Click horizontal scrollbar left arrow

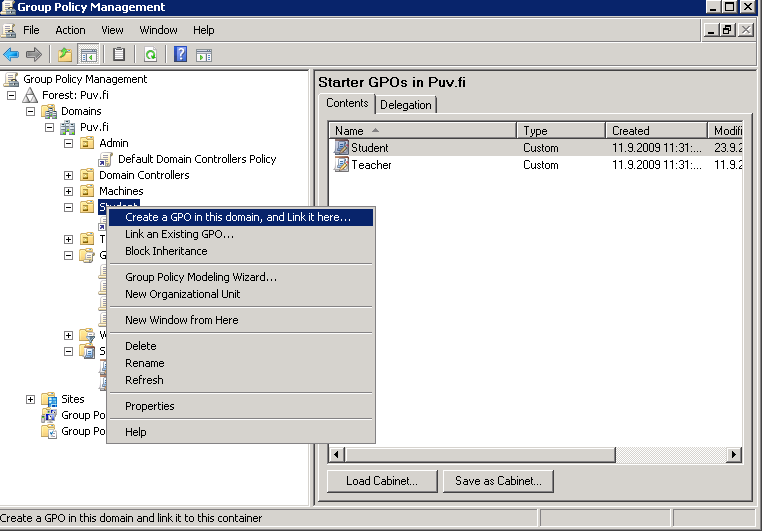point(336,455)
